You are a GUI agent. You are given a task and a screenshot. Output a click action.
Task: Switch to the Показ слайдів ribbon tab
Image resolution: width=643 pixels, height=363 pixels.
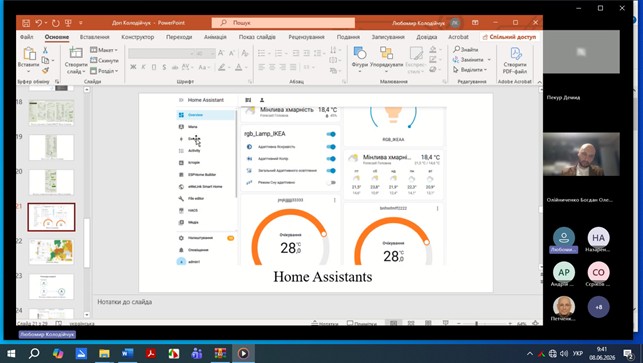click(x=257, y=37)
